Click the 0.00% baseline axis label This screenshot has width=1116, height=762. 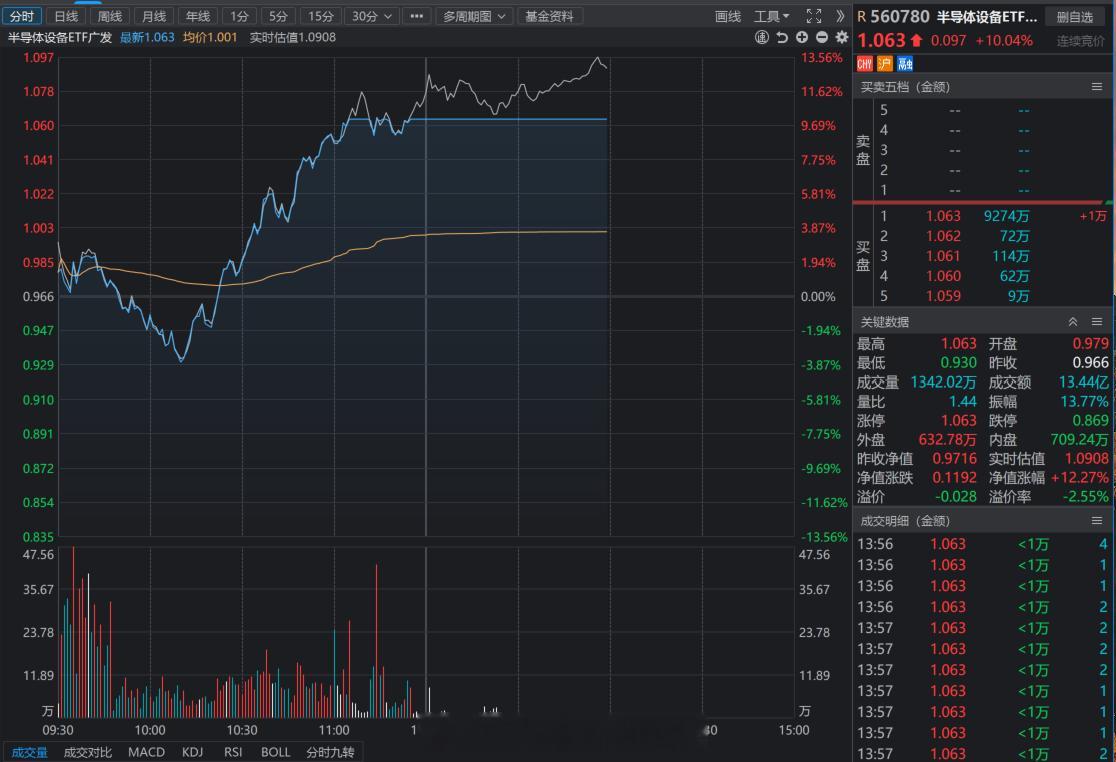818,297
